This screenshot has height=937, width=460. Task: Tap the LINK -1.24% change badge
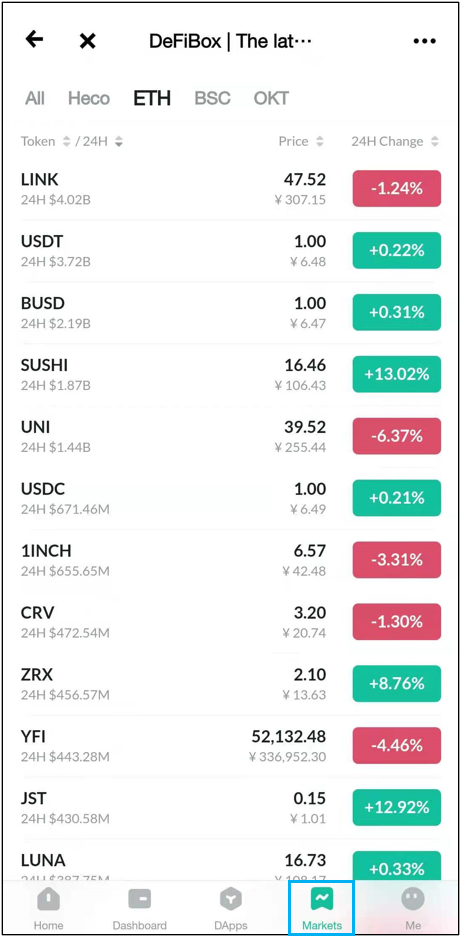point(397,188)
